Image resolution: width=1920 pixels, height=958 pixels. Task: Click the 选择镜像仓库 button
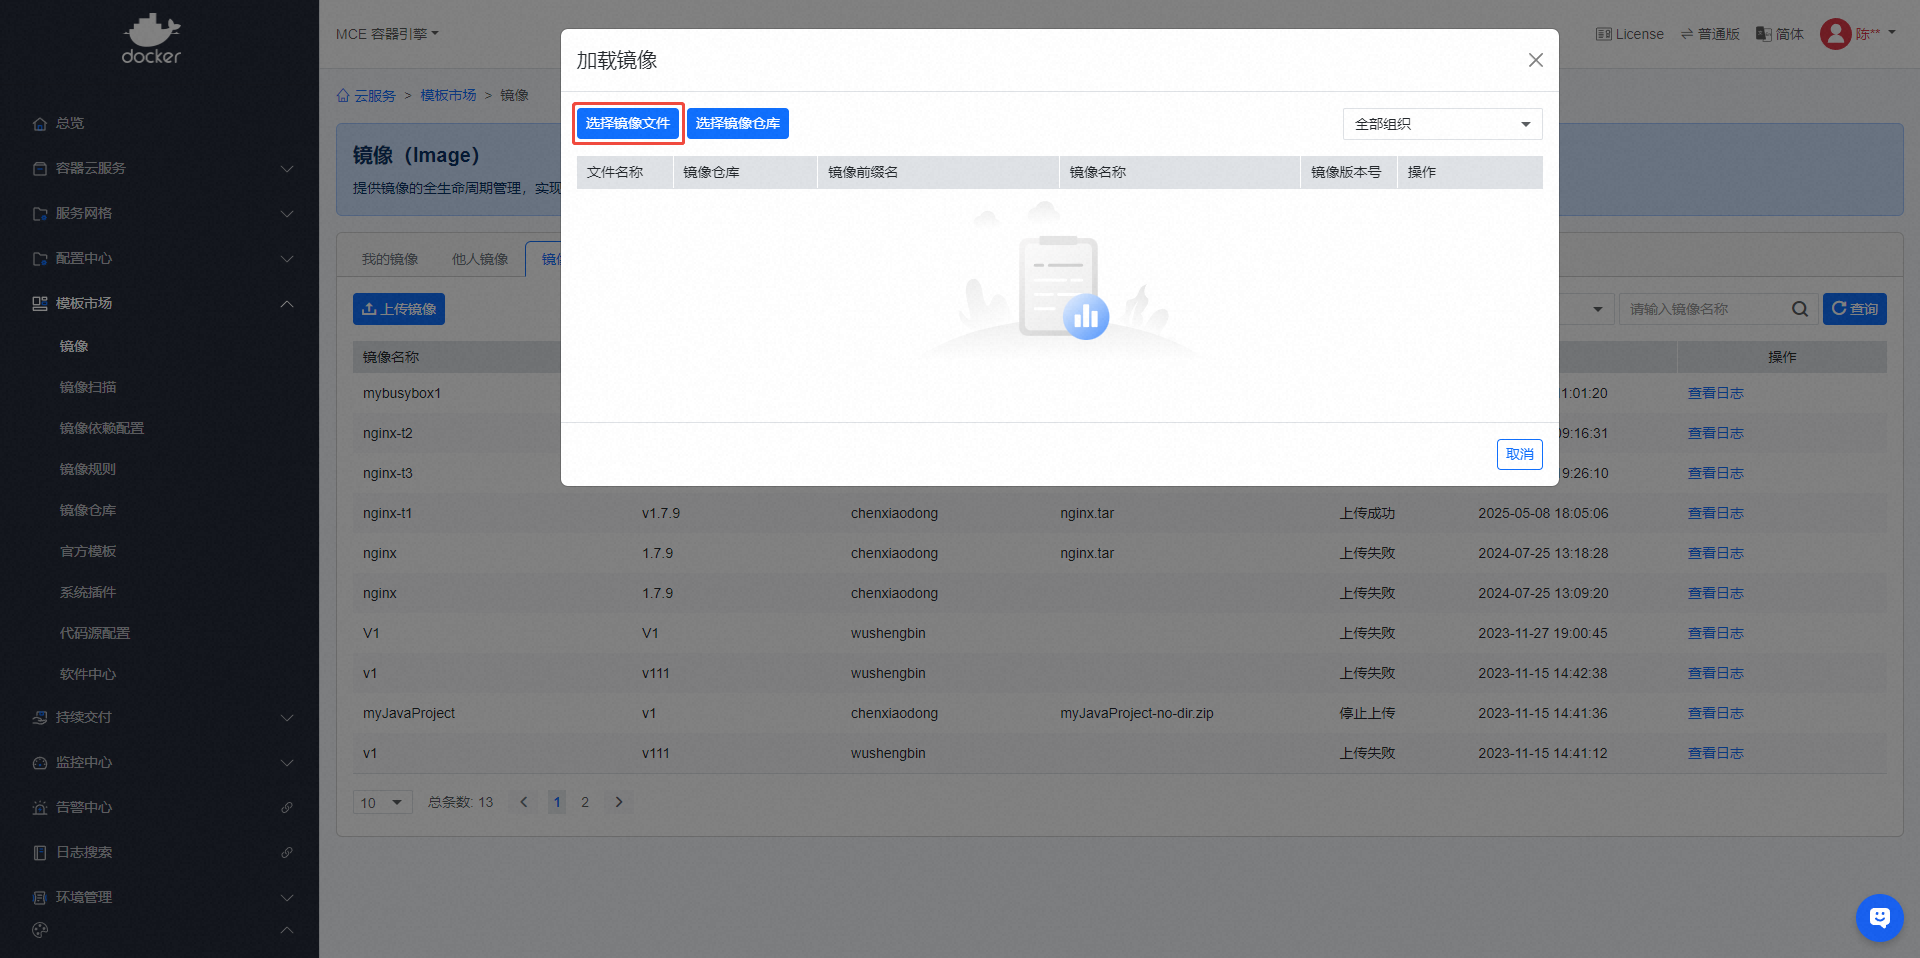738,124
